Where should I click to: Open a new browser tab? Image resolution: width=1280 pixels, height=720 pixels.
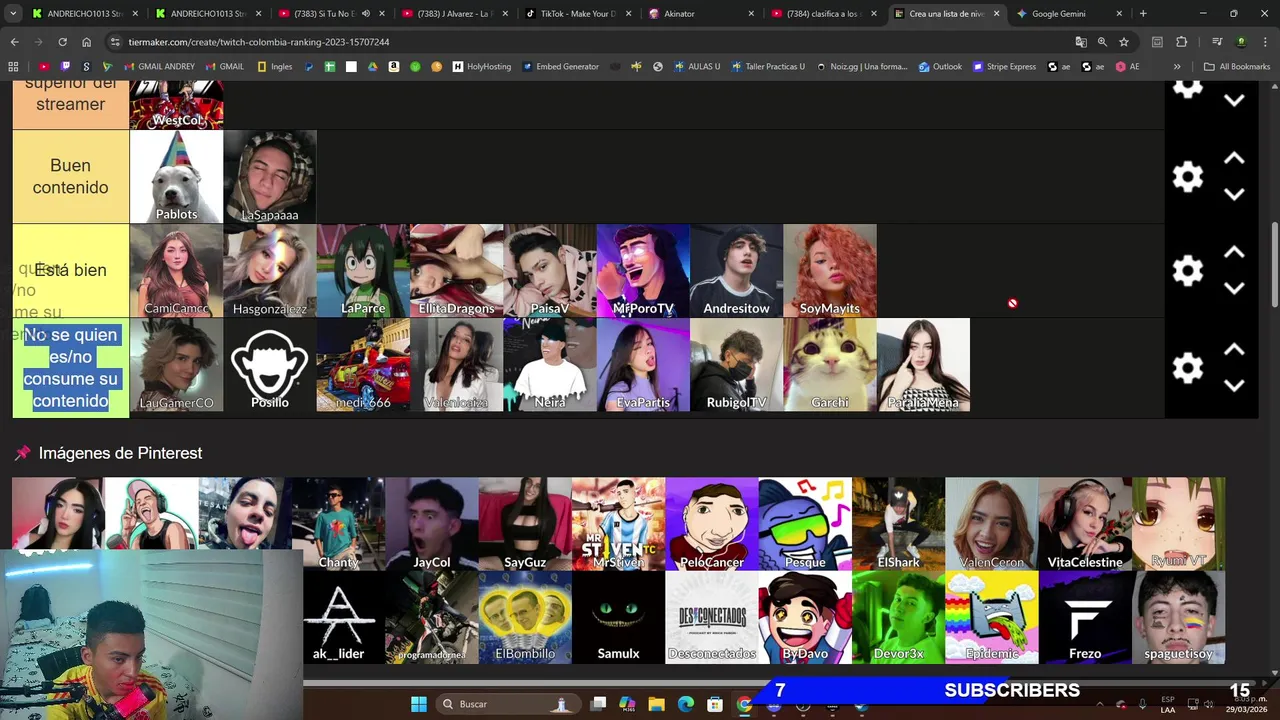[1143, 14]
